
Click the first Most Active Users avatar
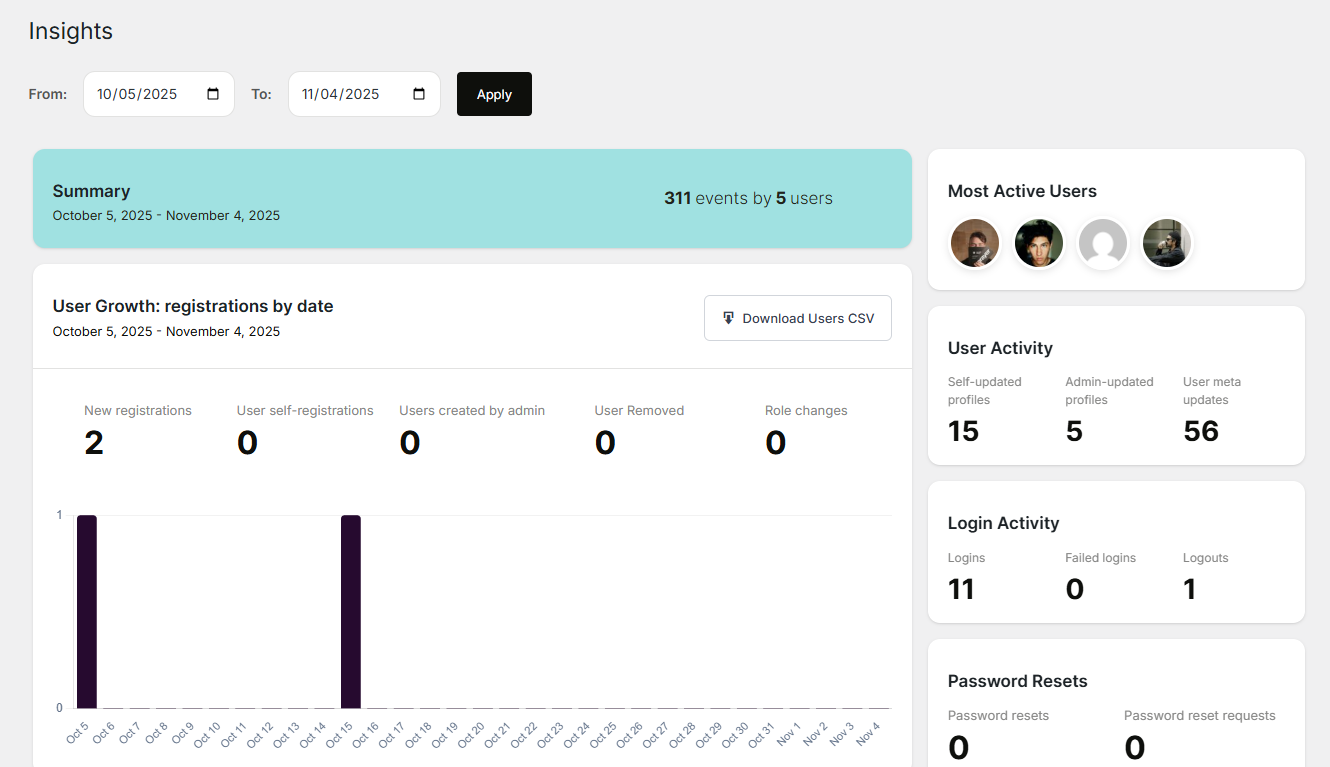pyautogui.click(x=975, y=242)
